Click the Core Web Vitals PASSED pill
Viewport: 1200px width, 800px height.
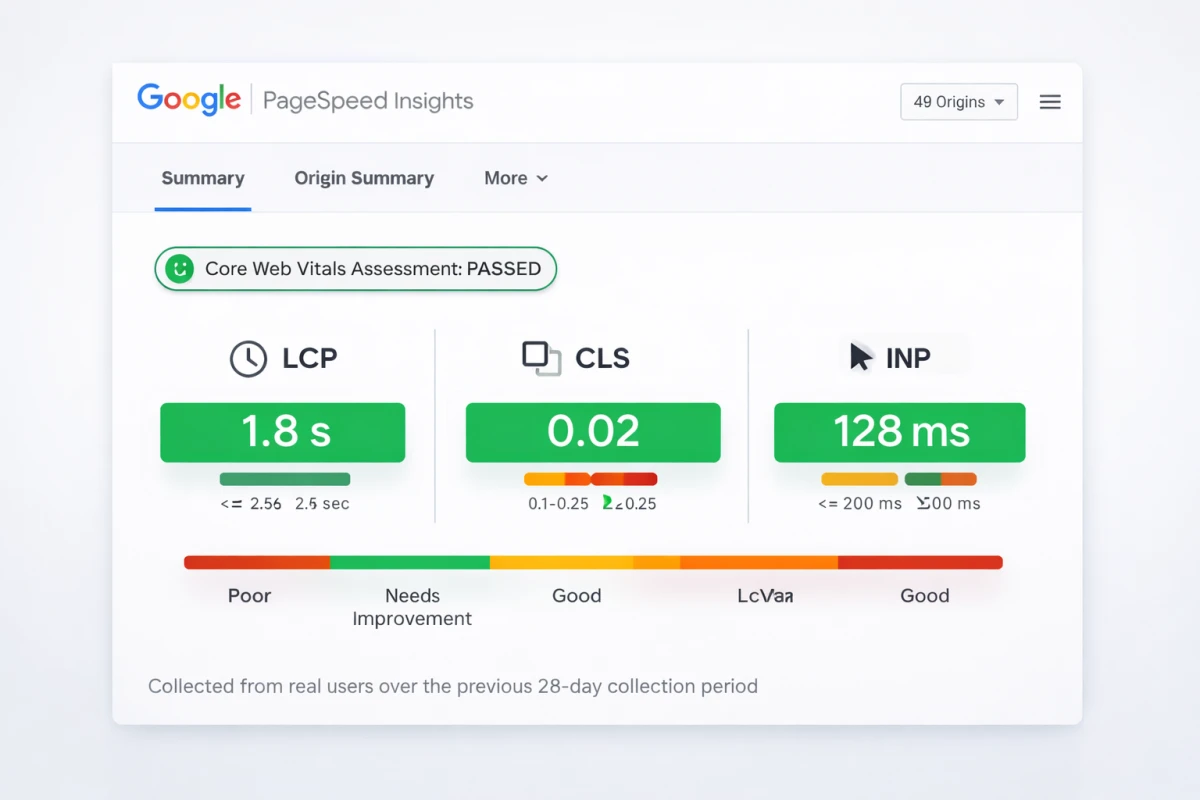tap(355, 268)
